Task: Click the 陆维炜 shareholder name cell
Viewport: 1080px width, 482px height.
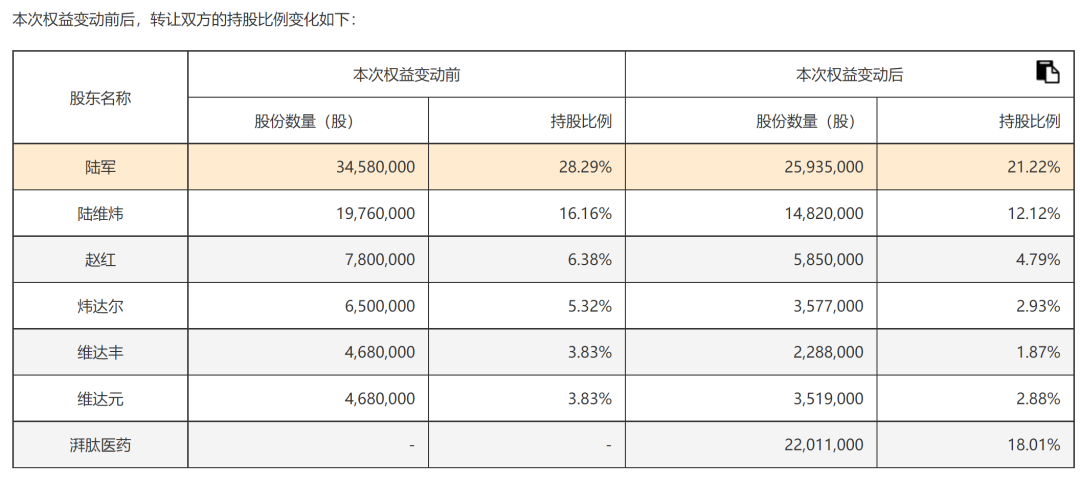Action: (x=101, y=213)
